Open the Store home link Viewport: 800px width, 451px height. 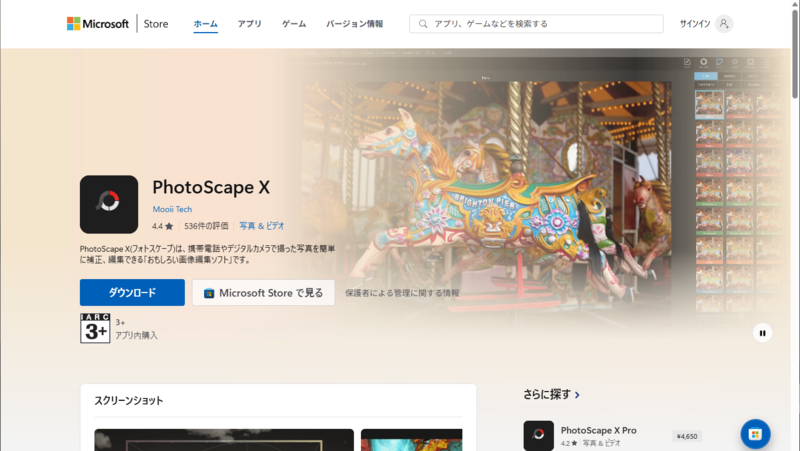click(x=156, y=23)
